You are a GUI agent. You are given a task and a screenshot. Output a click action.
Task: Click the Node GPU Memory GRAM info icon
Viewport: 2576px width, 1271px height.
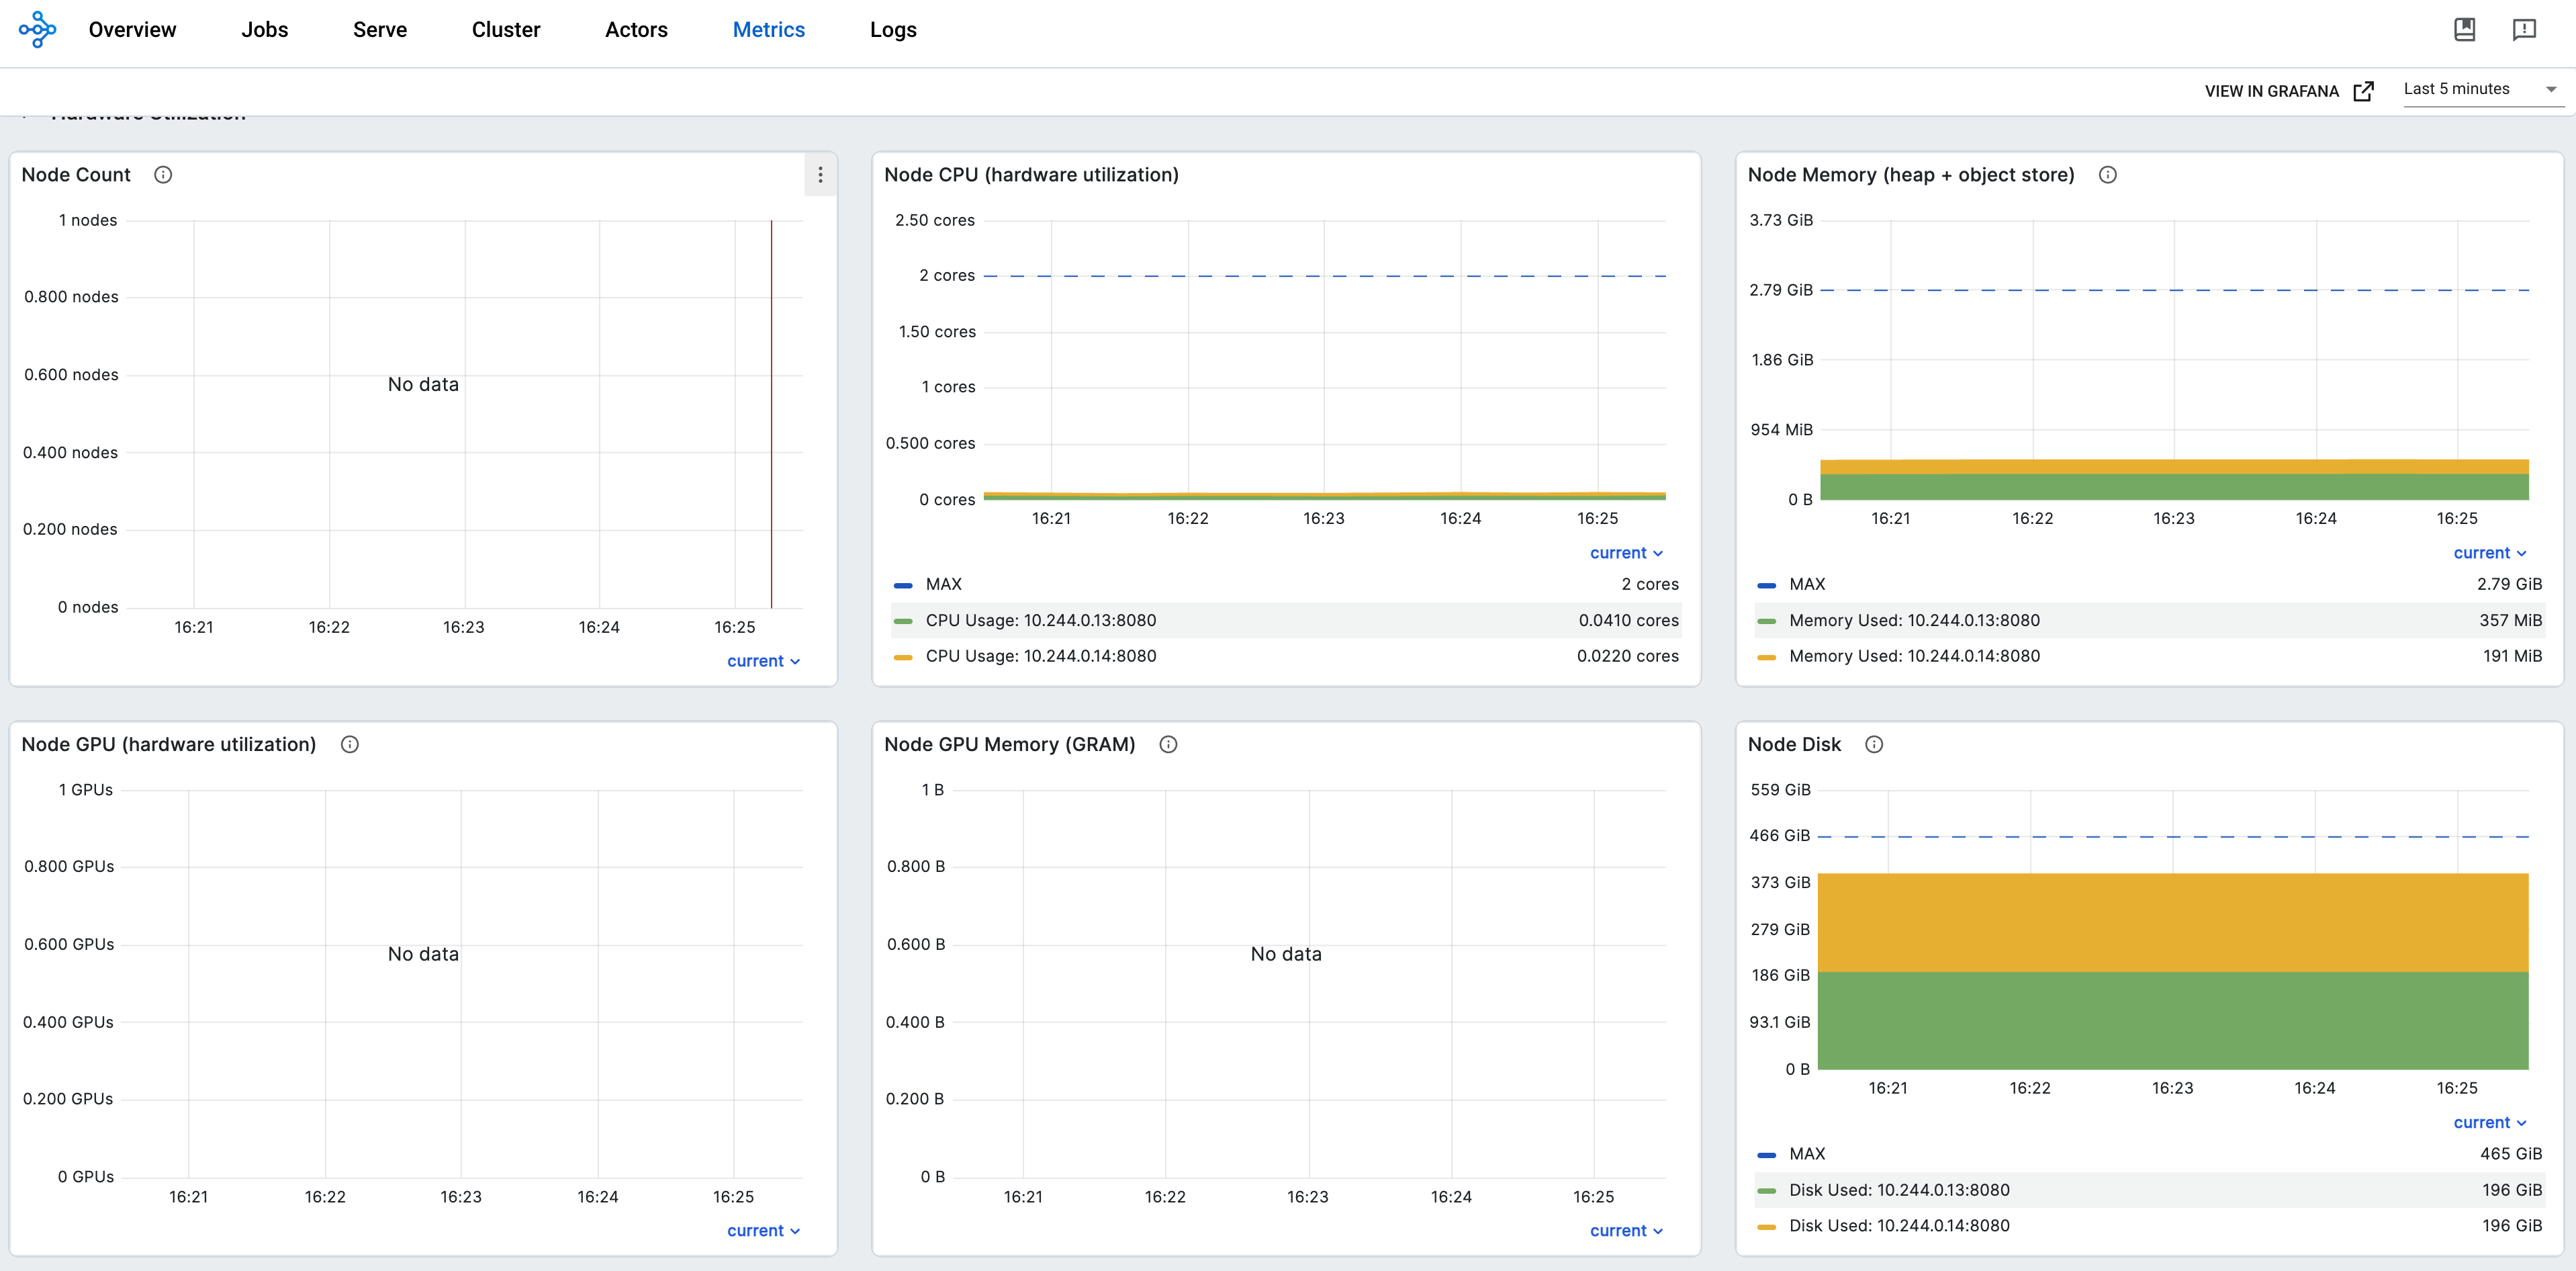click(x=1168, y=744)
